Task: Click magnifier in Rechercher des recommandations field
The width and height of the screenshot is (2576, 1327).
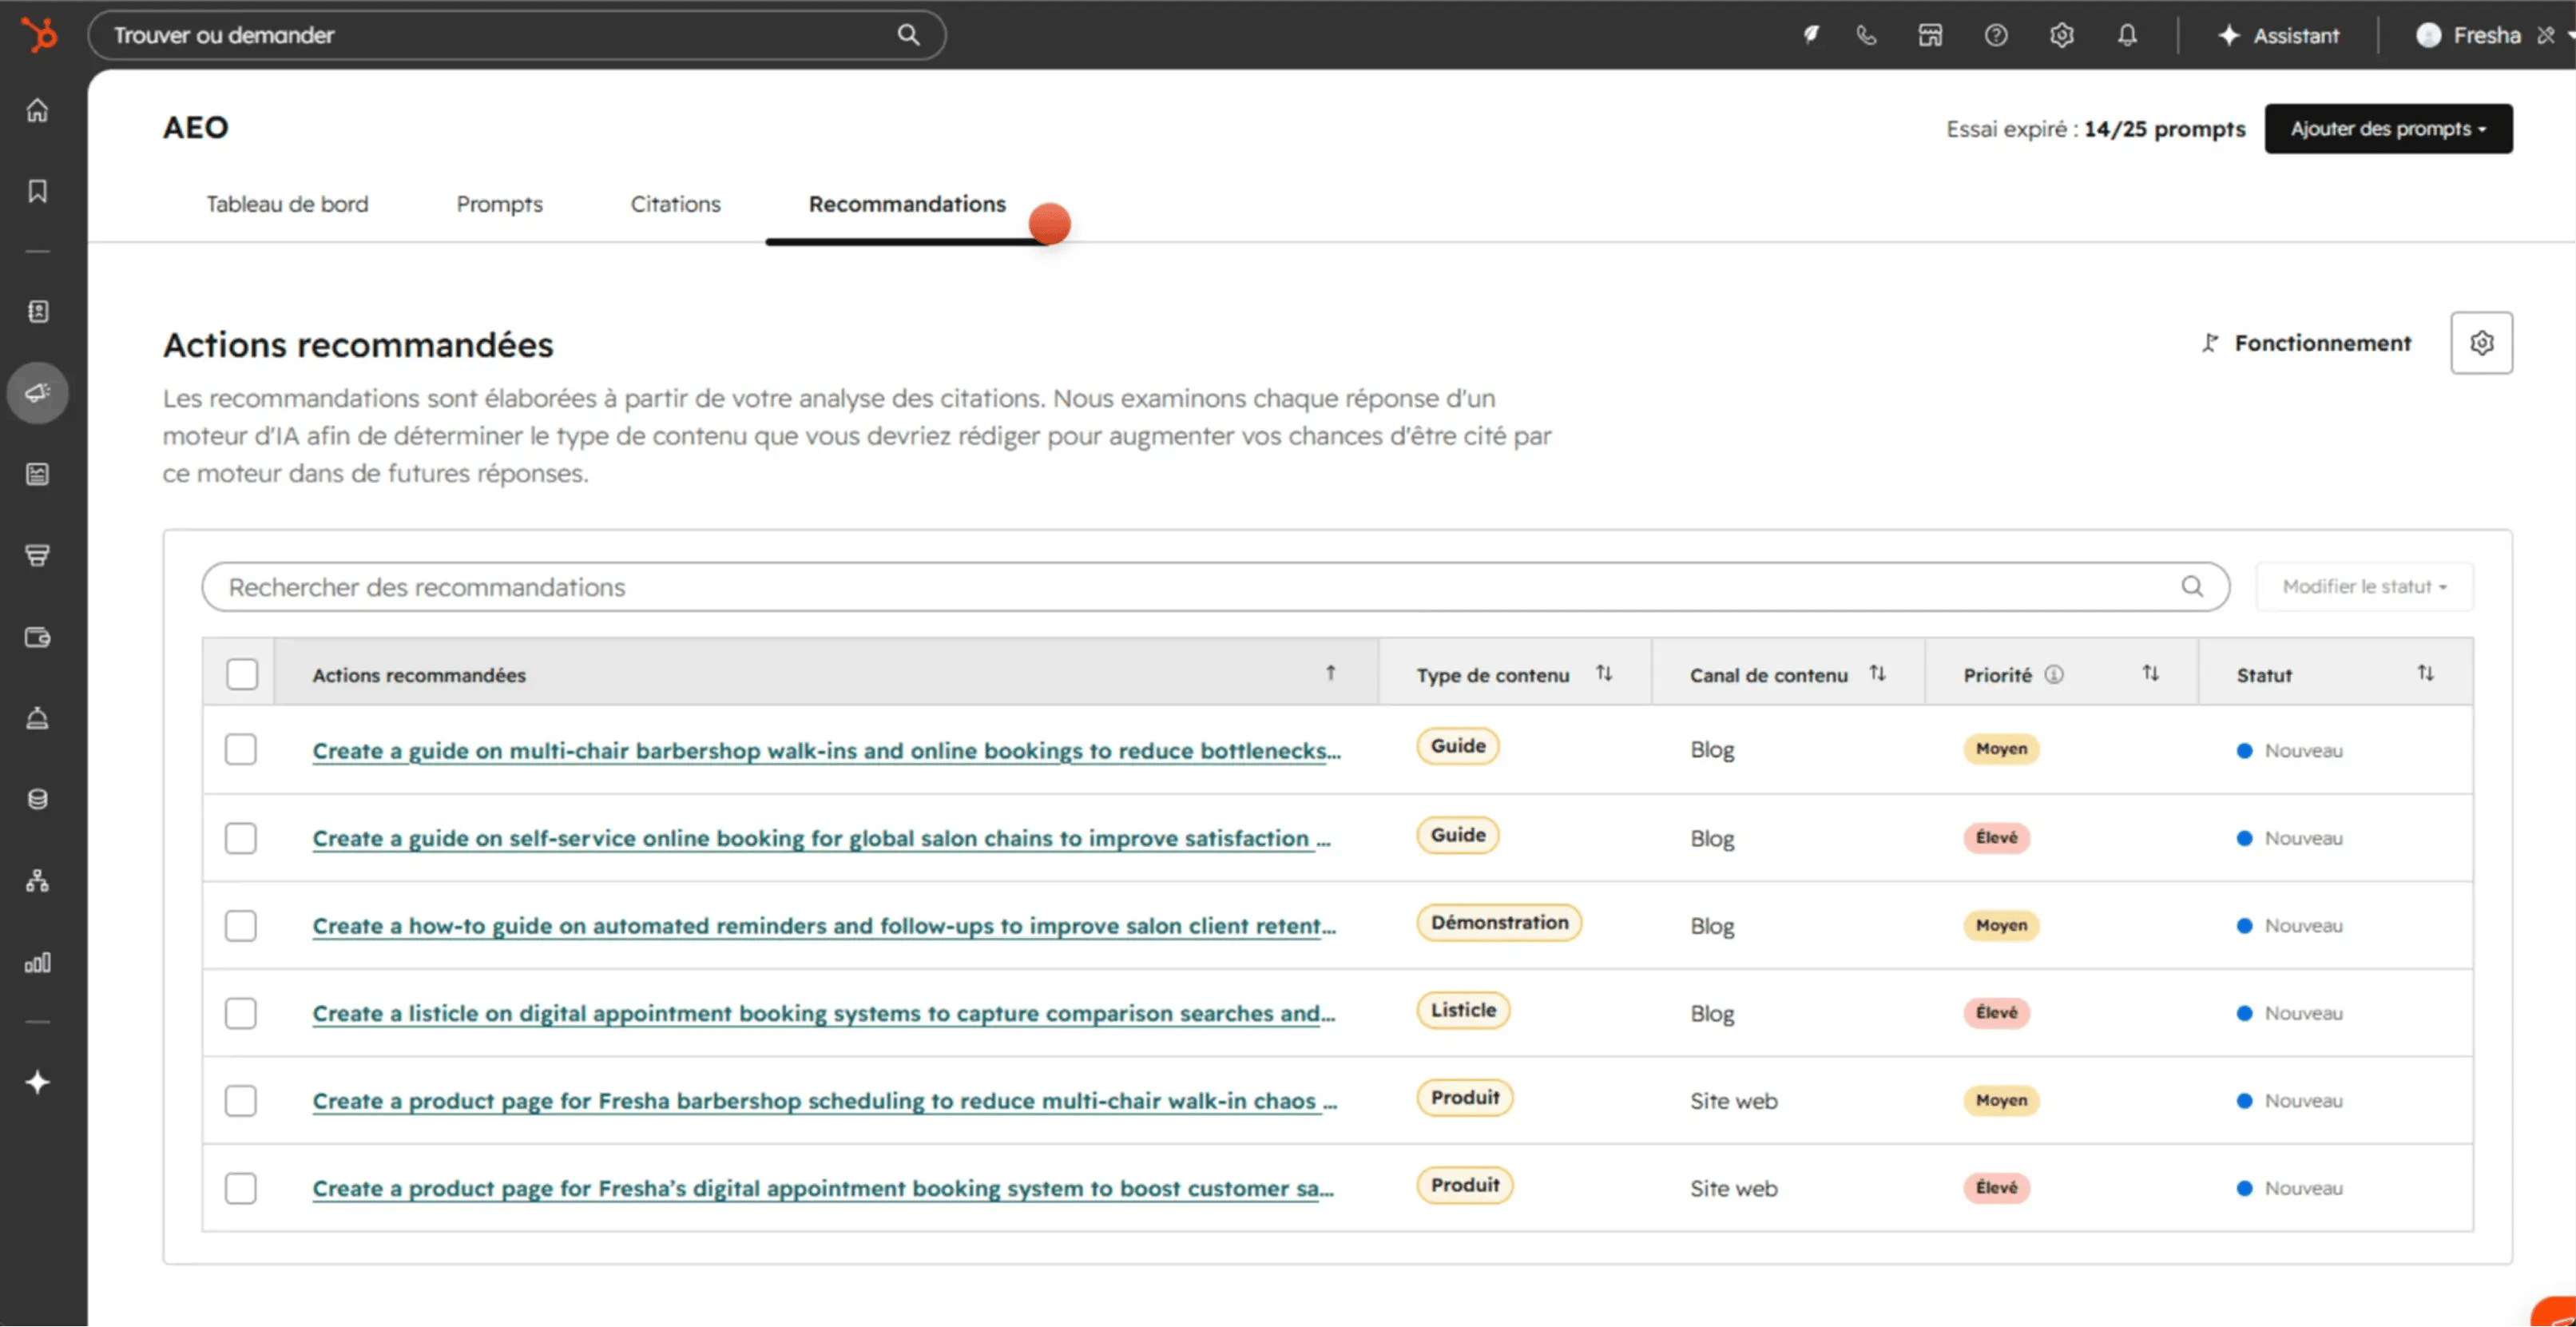Action: point(2192,586)
